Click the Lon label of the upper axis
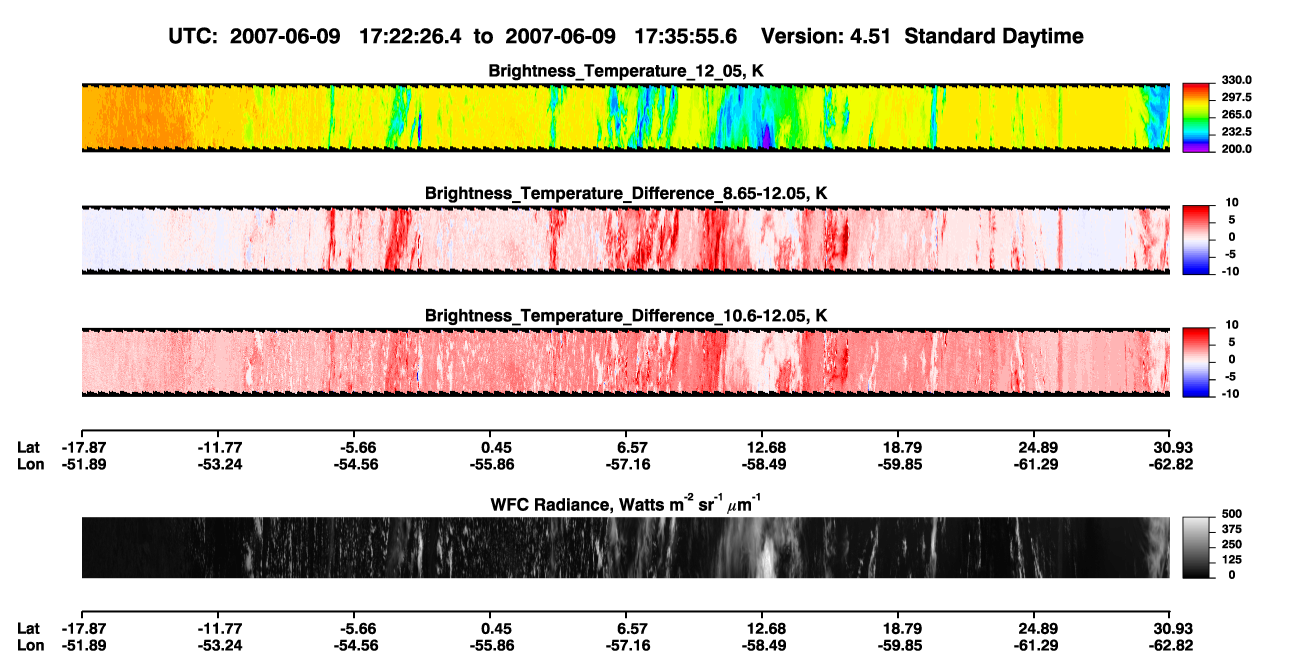The width and height of the screenshot is (1300, 667). point(29,464)
